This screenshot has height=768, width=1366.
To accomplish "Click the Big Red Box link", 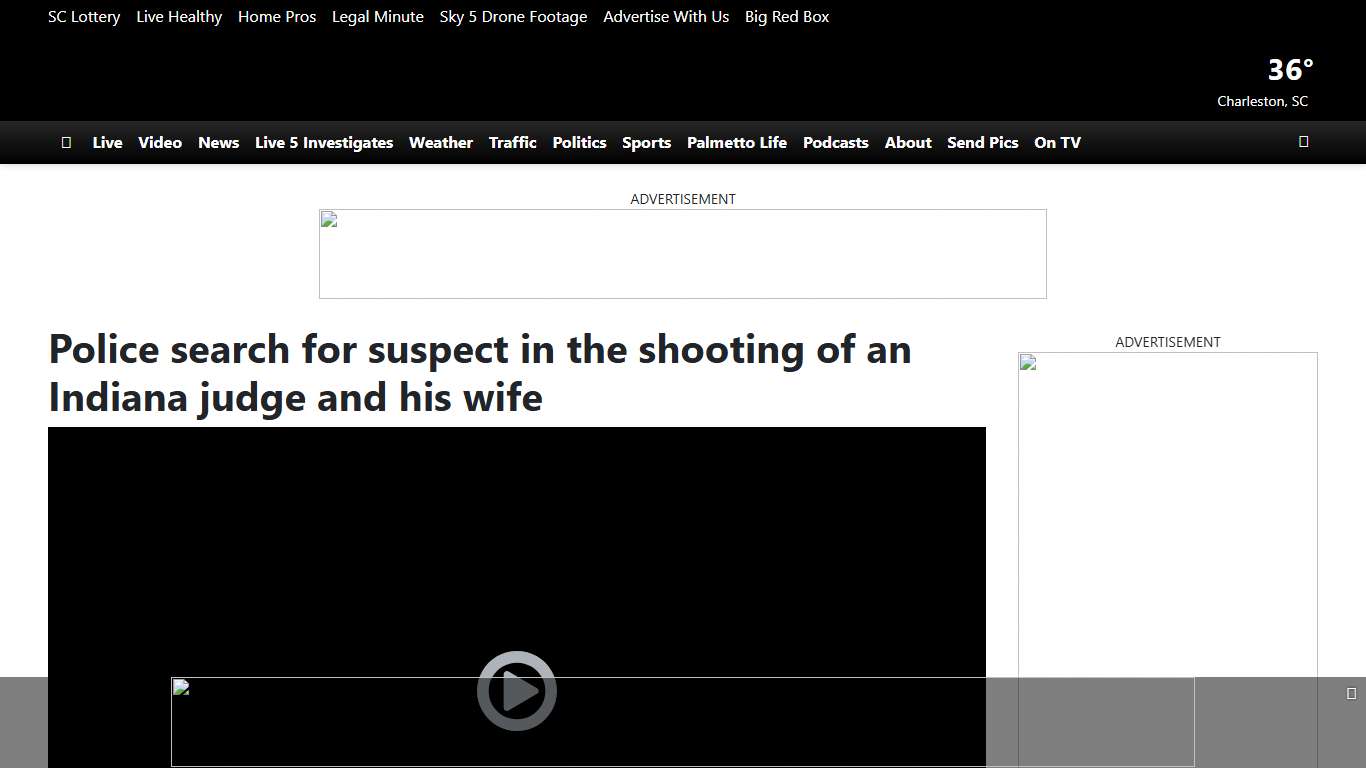I will (787, 16).
